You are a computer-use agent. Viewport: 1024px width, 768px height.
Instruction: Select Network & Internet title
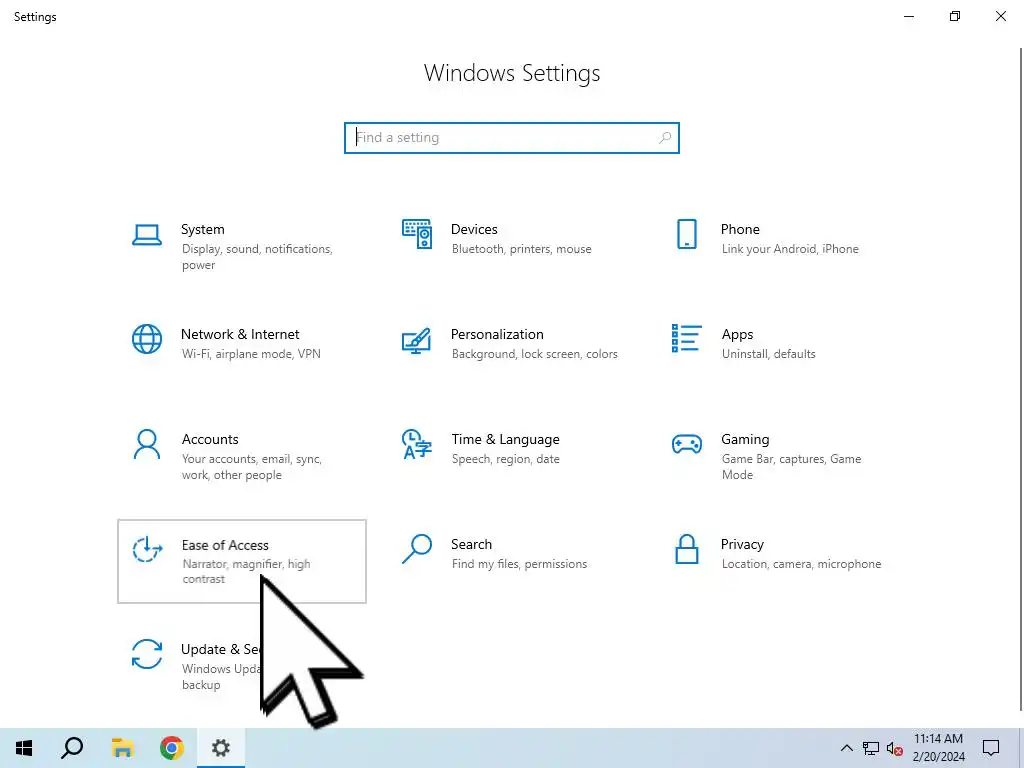click(x=240, y=334)
